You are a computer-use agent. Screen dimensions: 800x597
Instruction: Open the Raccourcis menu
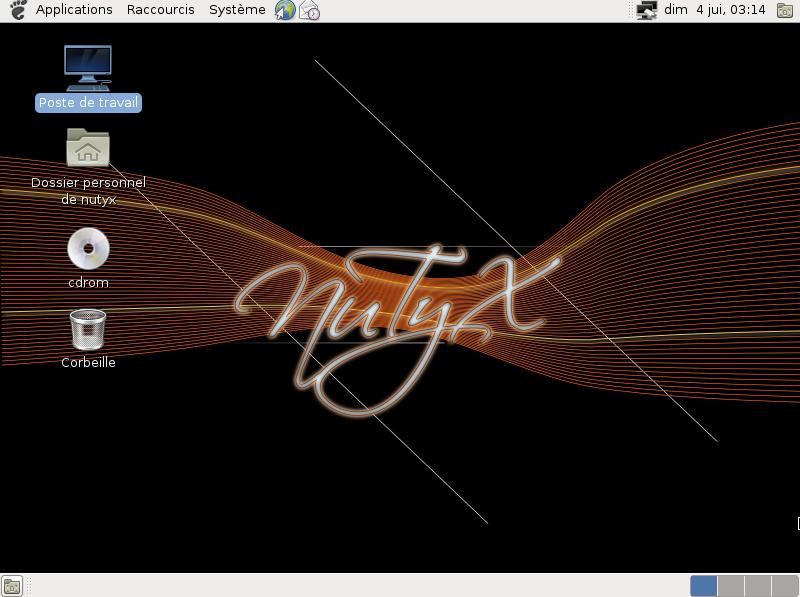point(160,10)
